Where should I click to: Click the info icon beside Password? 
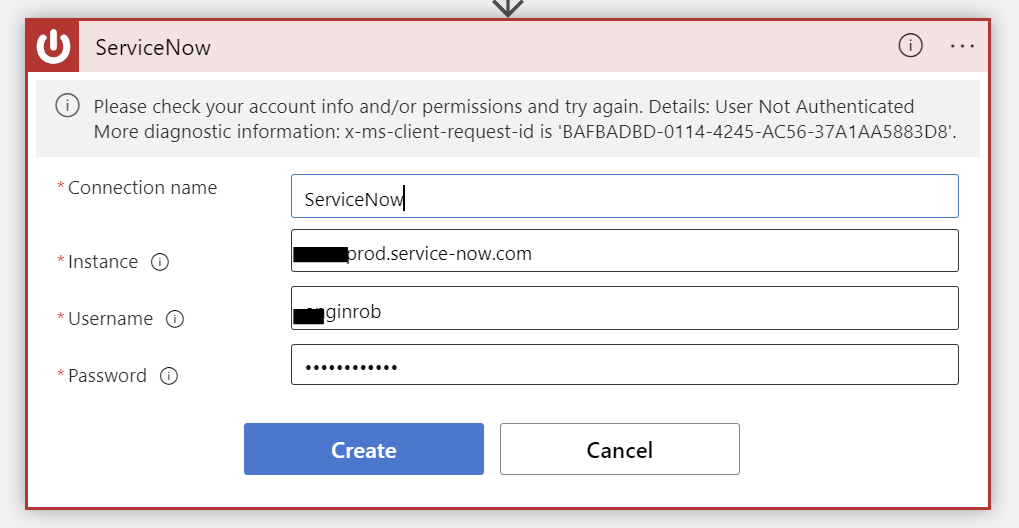(x=169, y=376)
